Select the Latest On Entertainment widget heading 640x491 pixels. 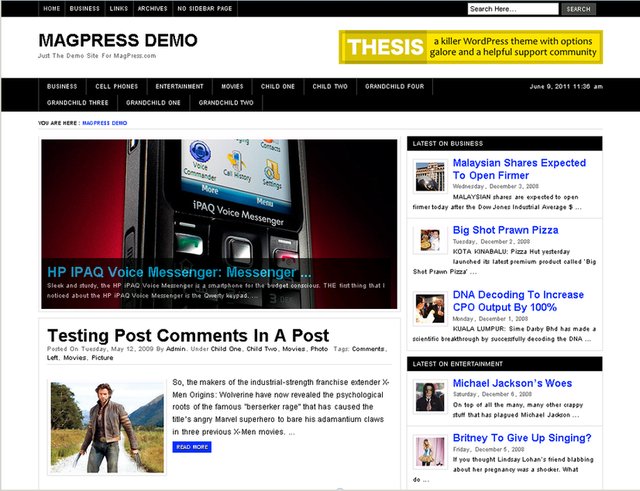(x=504, y=364)
